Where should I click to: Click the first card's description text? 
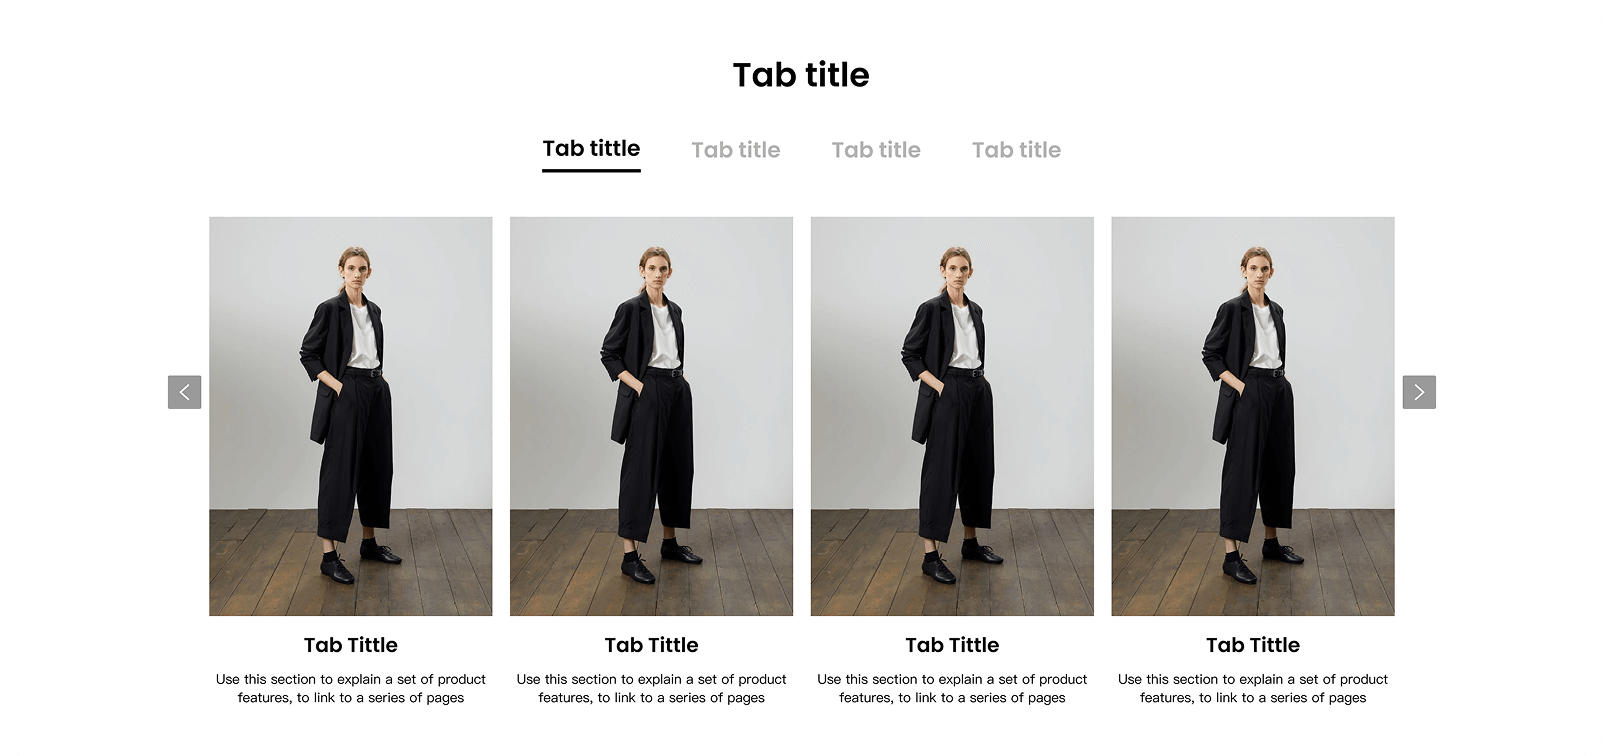tap(351, 688)
